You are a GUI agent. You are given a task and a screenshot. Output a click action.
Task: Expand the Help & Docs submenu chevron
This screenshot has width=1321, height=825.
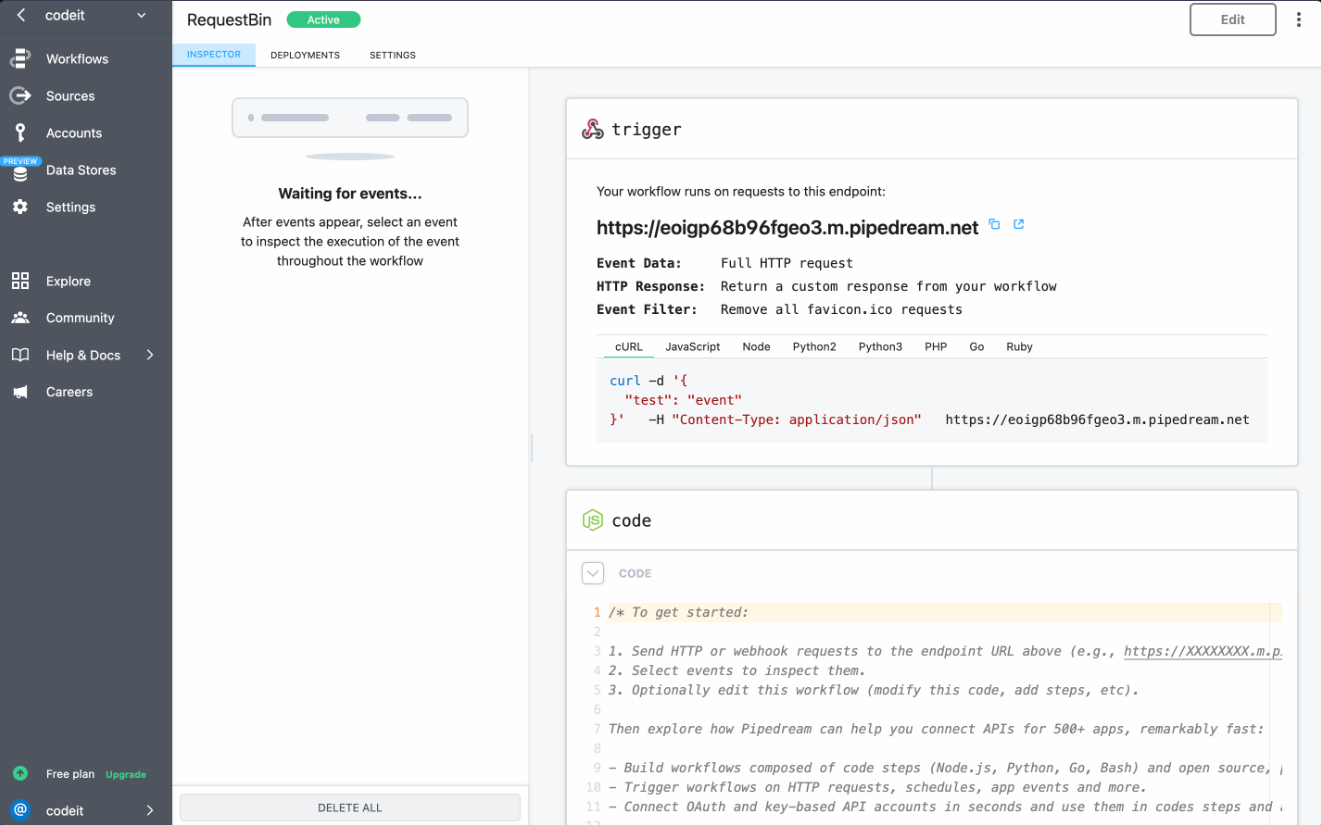tap(150, 355)
